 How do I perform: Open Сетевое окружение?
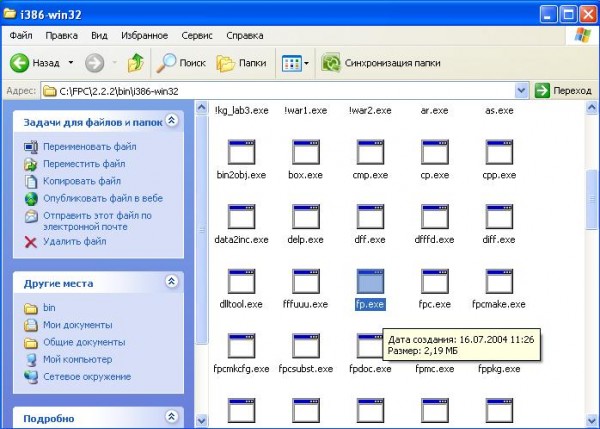click(x=87, y=377)
